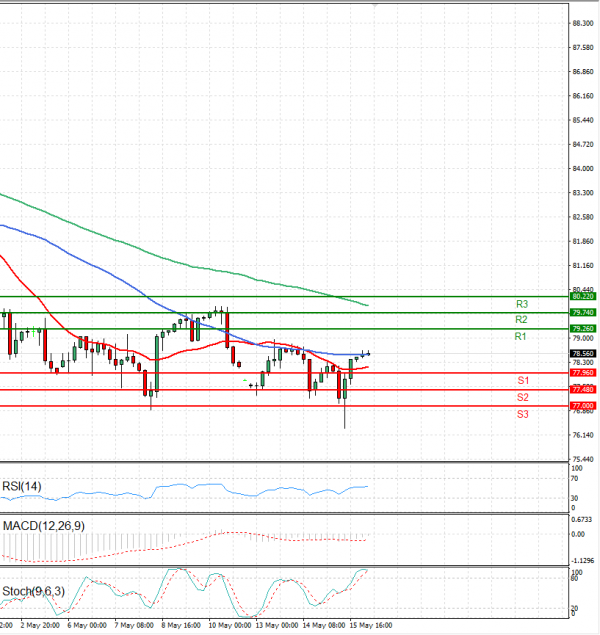Click the S3 support label
This screenshot has height=635, width=600.
point(523,414)
